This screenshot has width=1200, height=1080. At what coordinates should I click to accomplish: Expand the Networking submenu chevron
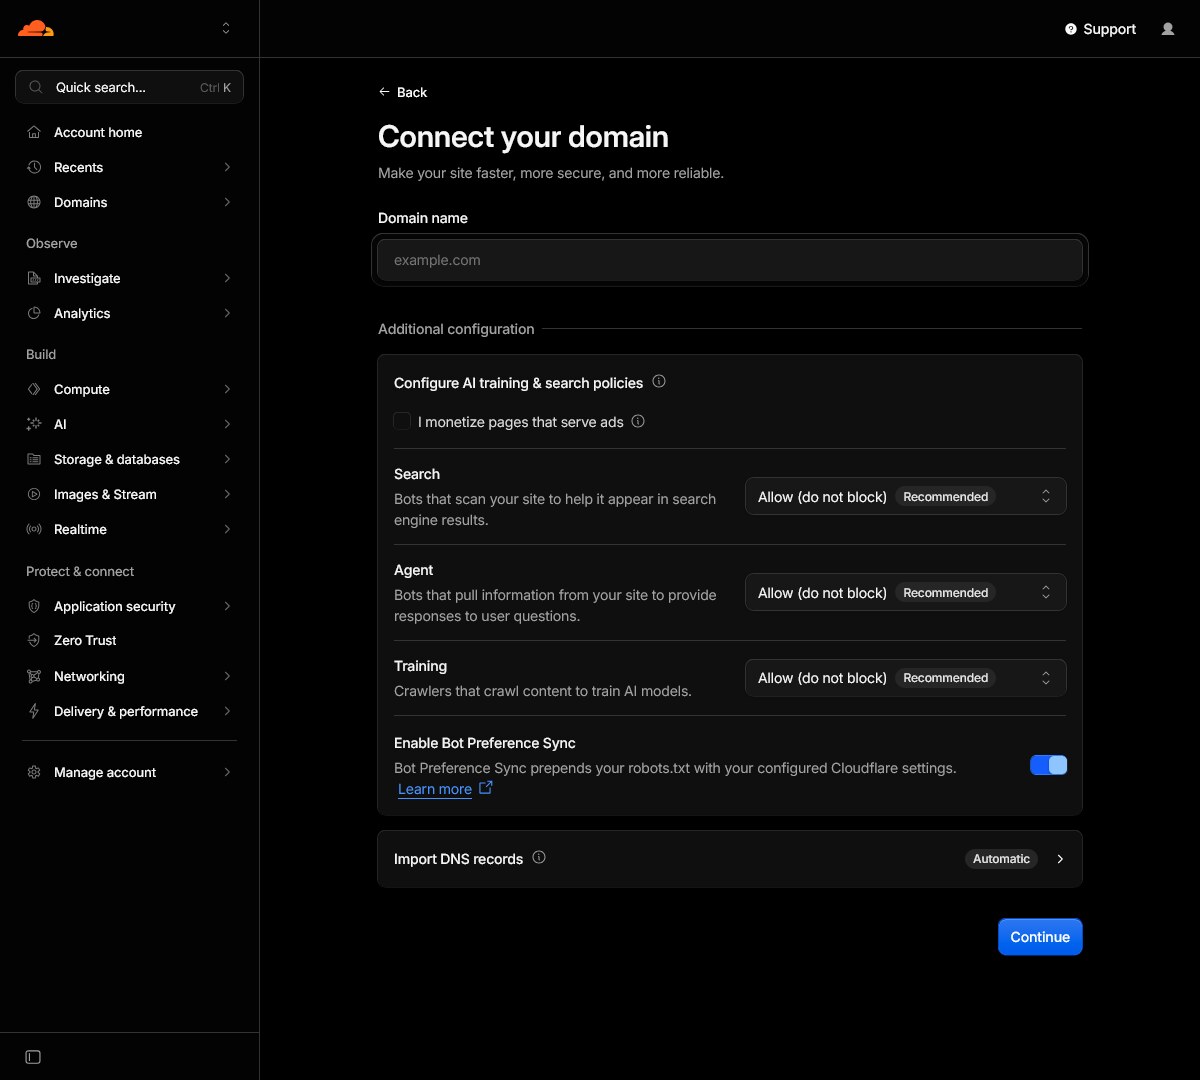(227, 676)
